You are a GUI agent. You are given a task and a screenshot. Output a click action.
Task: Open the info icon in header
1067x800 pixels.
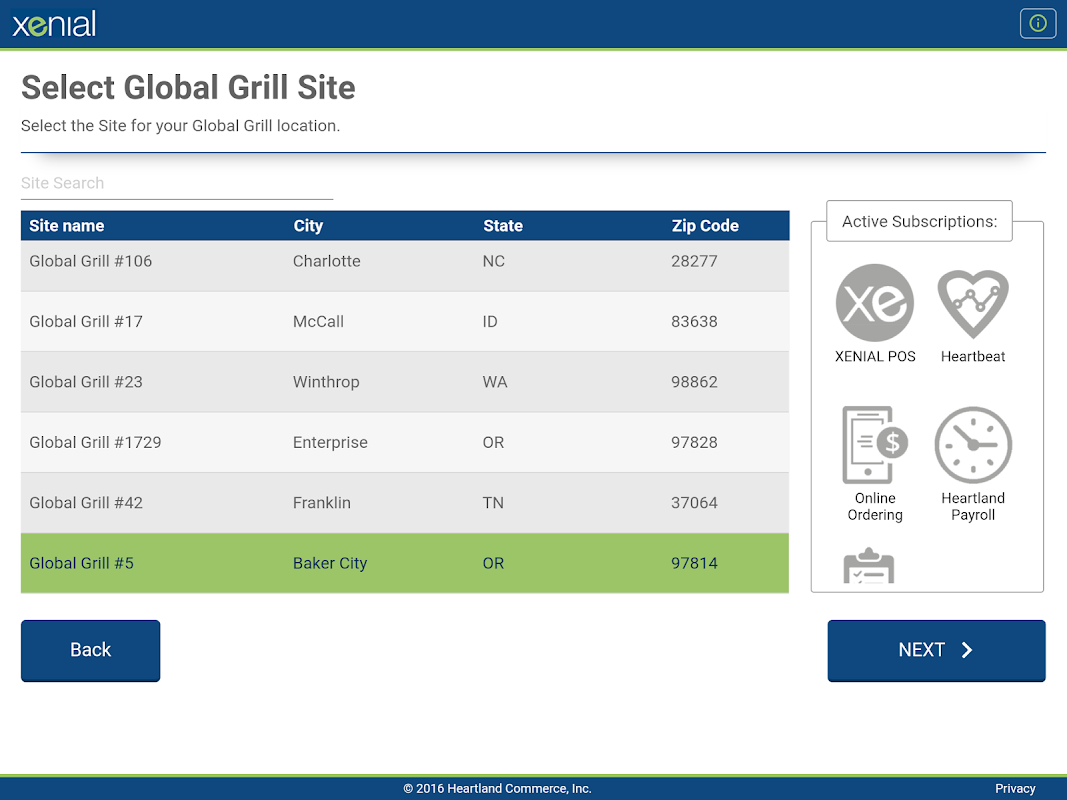[1038, 24]
